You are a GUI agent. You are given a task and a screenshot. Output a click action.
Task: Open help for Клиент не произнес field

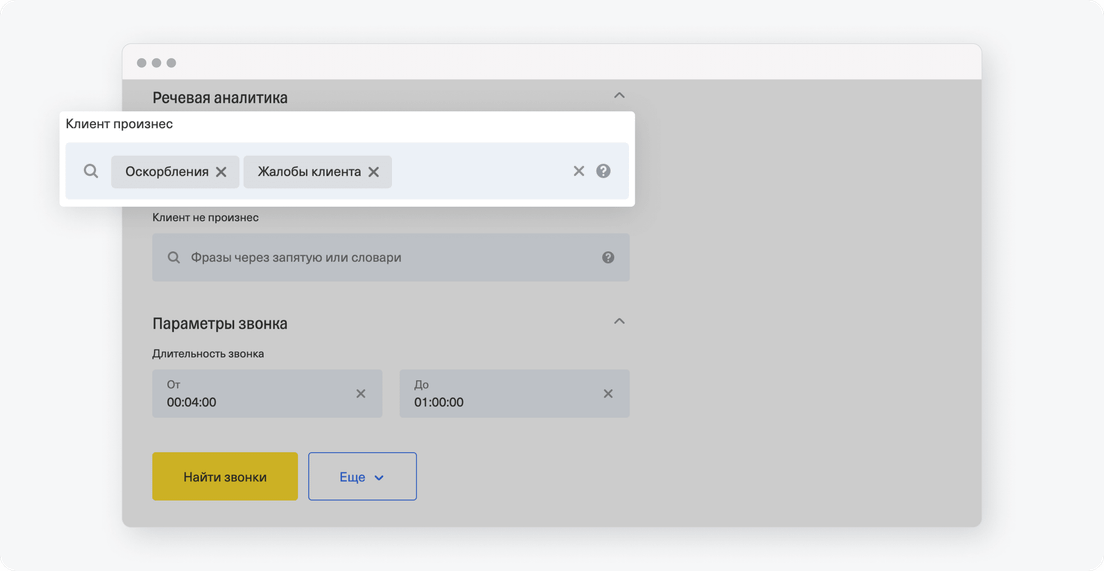(608, 258)
